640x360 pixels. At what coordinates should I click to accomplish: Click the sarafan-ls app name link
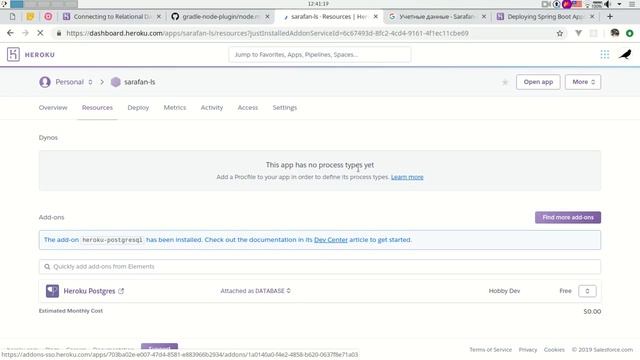pyautogui.click(x=140, y=82)
